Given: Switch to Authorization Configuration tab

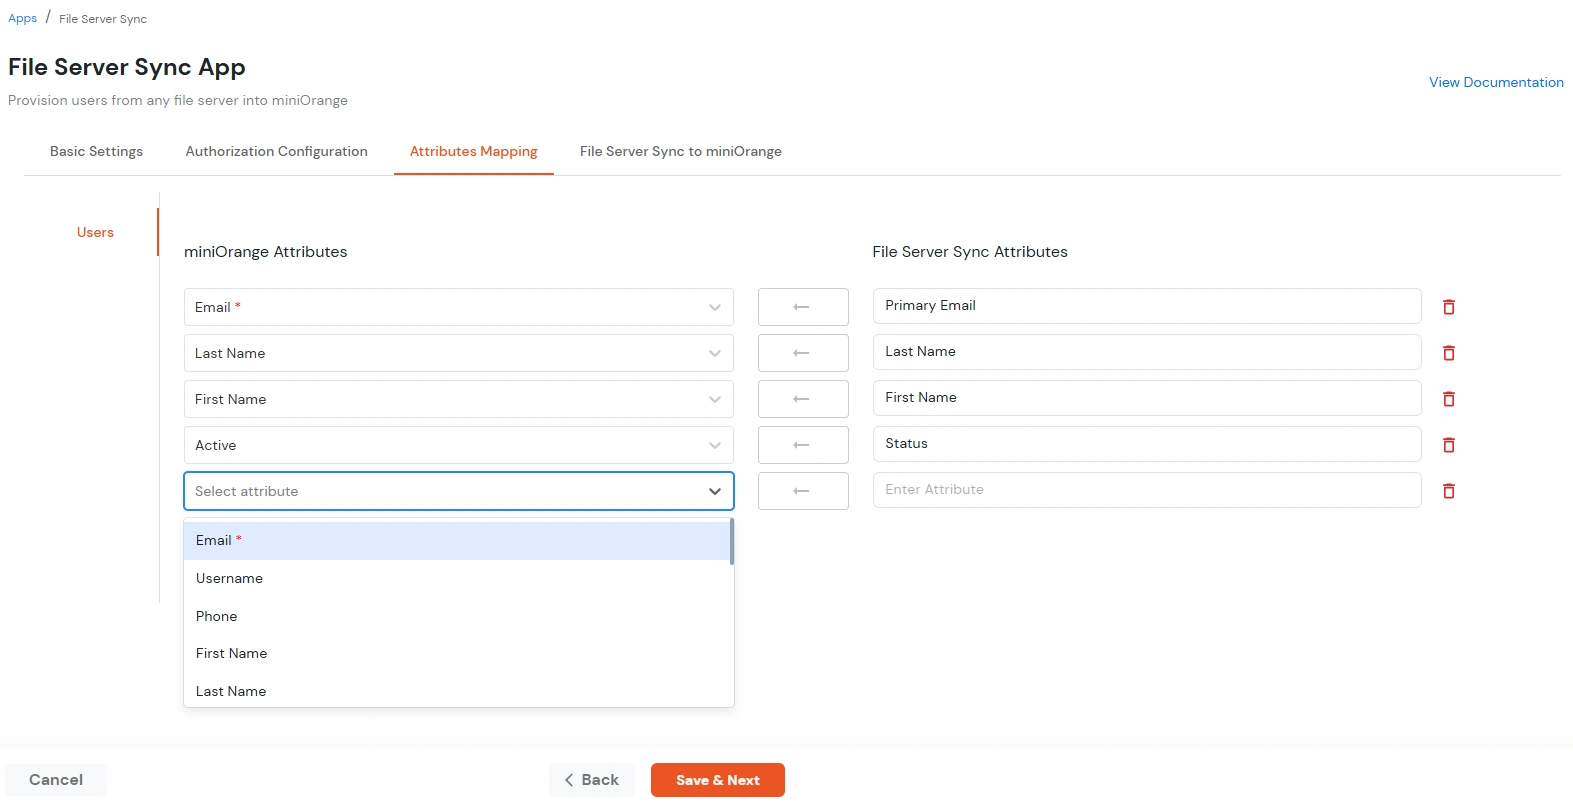Looking at the screenshot, I should 276,151.
